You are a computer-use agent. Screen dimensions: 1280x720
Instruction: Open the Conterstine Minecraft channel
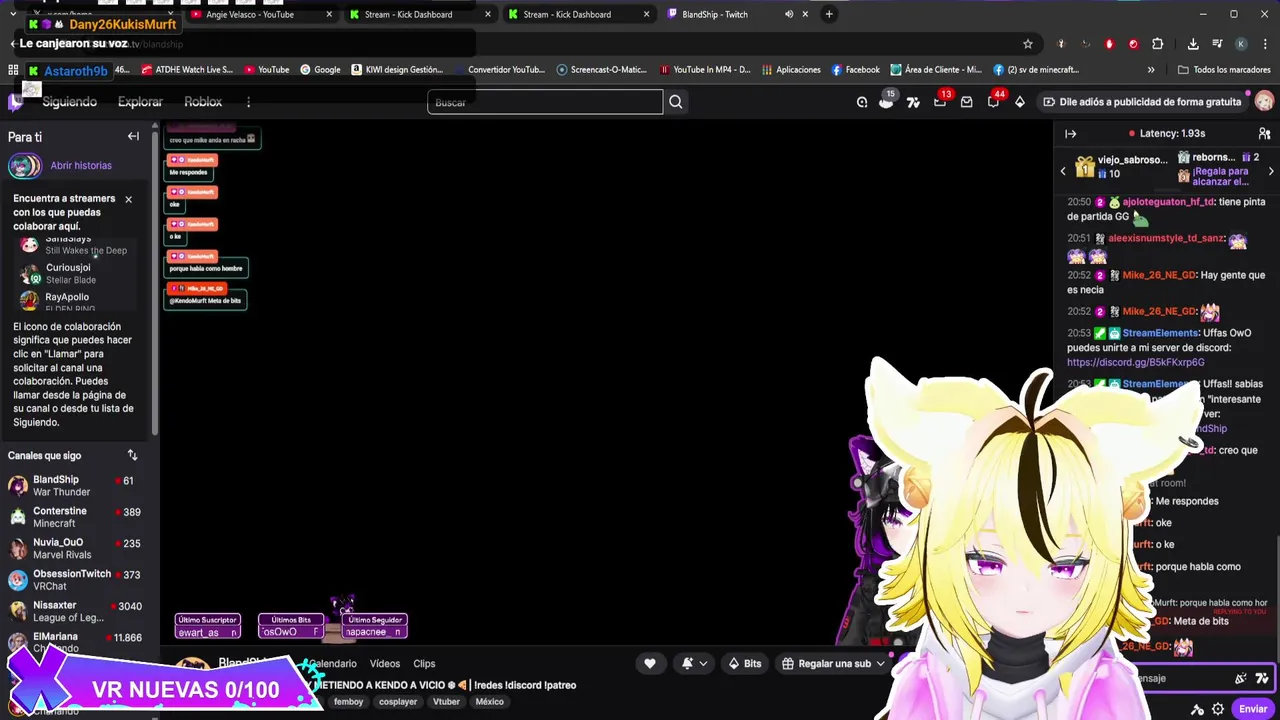(75, 517)
